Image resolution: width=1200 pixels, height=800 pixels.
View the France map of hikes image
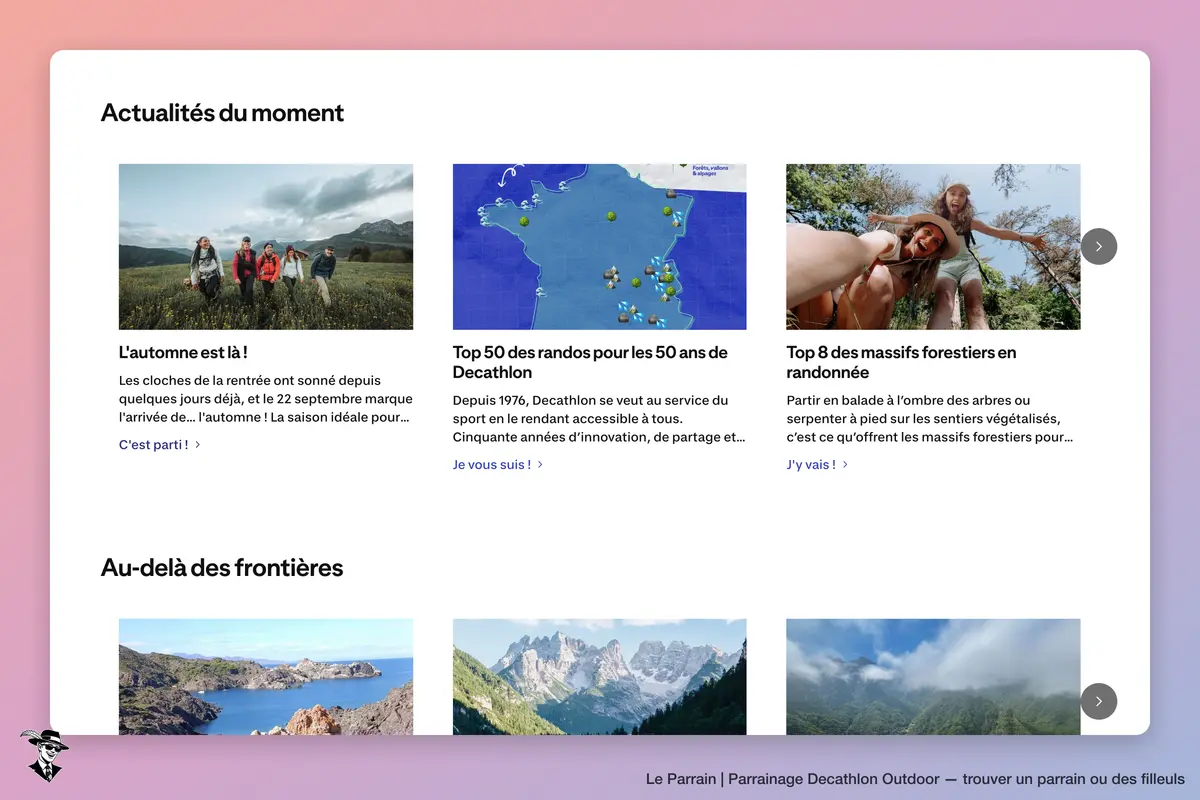pos(600,247)
